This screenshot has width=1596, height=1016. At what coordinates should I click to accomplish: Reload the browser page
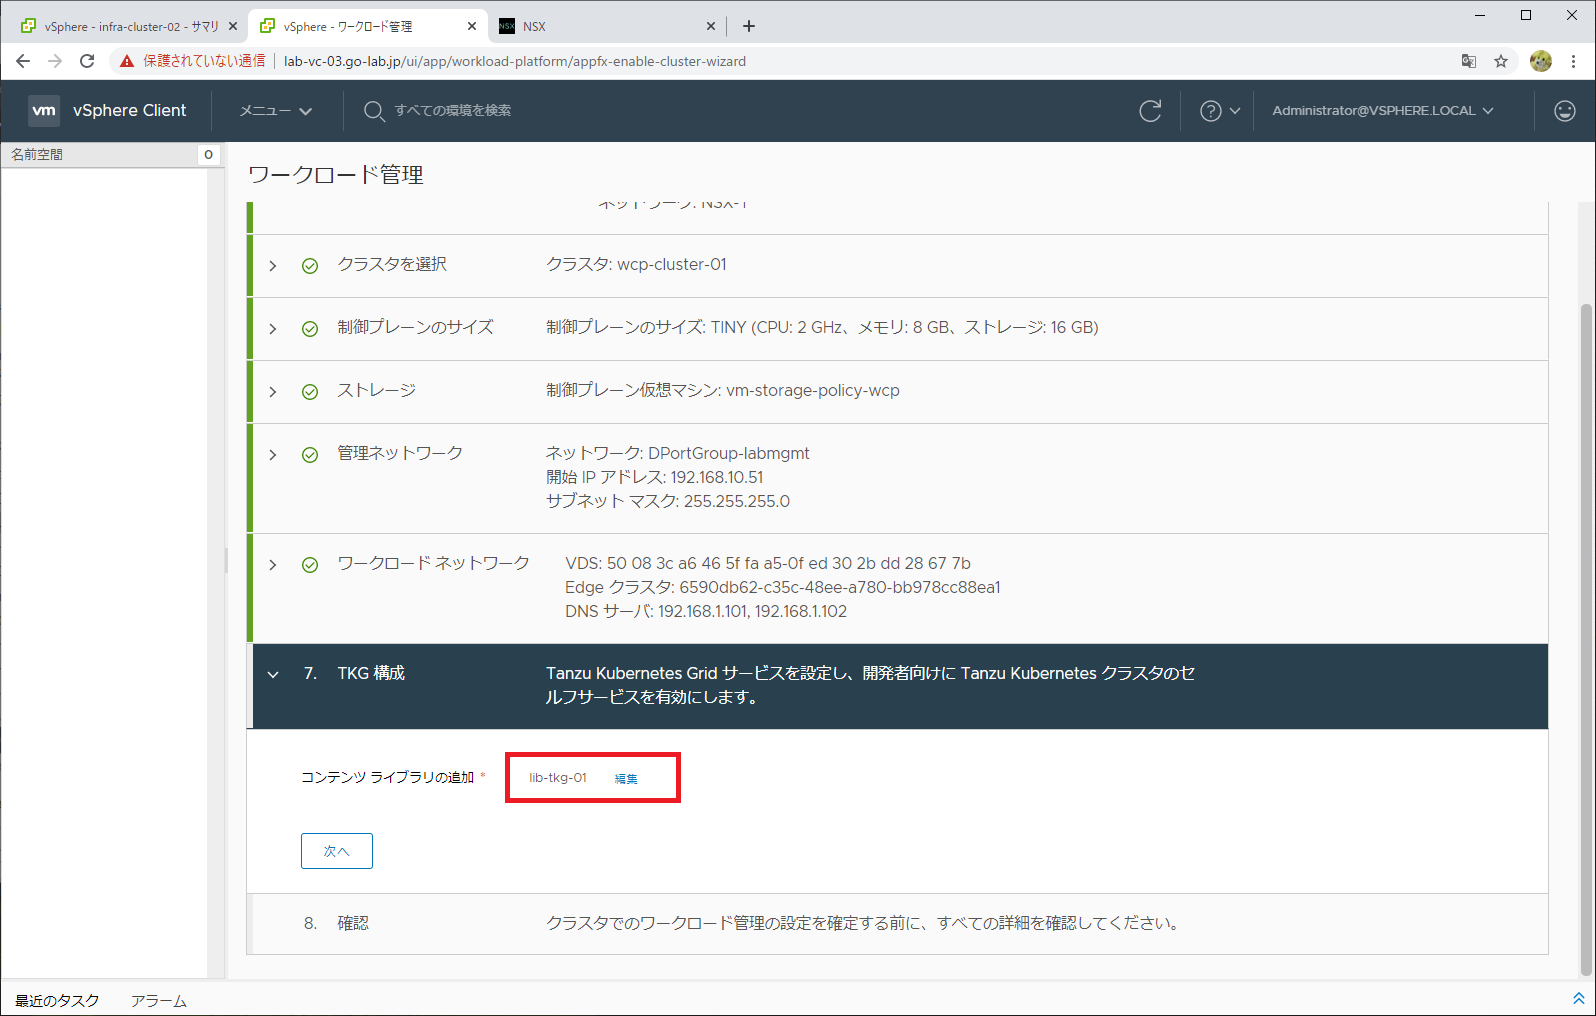coord(87,61)
